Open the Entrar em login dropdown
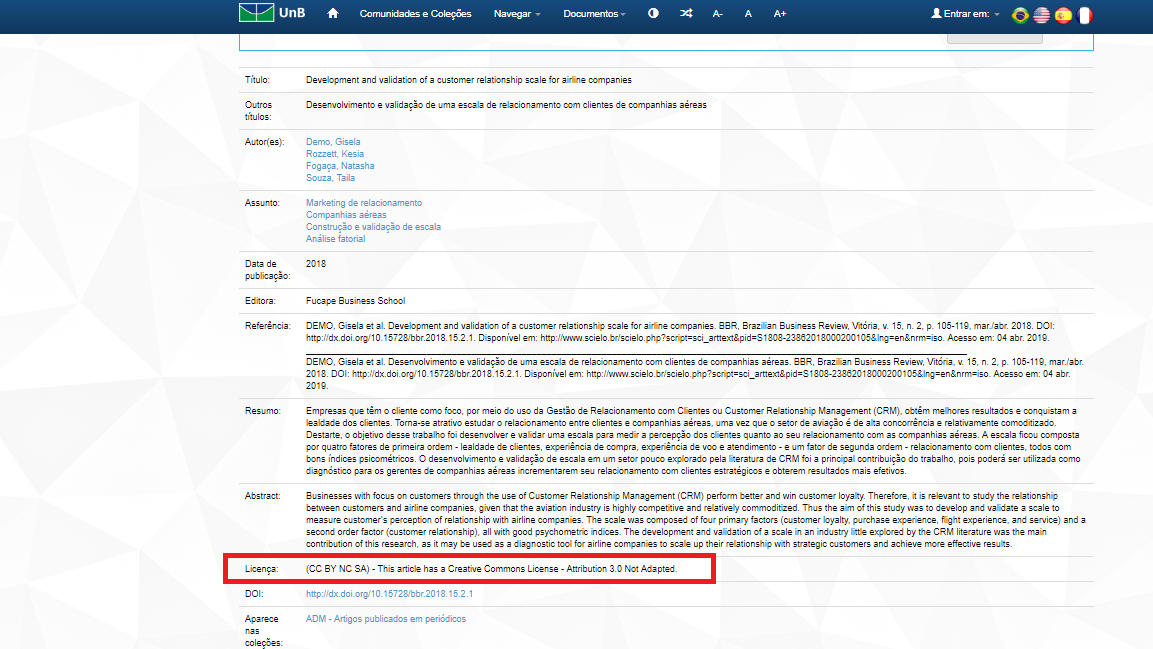The height and width of the screenshot is (649, 1153). pyautogui.click(x=965, y=14)
